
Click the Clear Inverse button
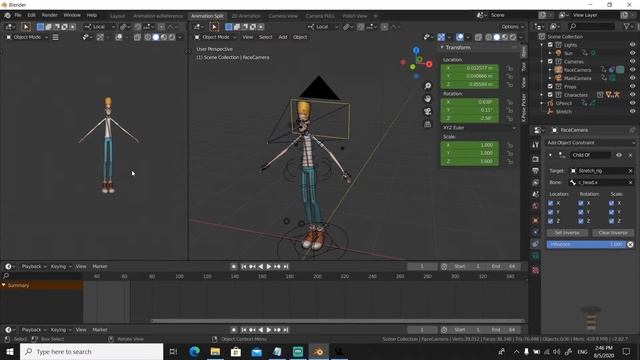(613, 233)
